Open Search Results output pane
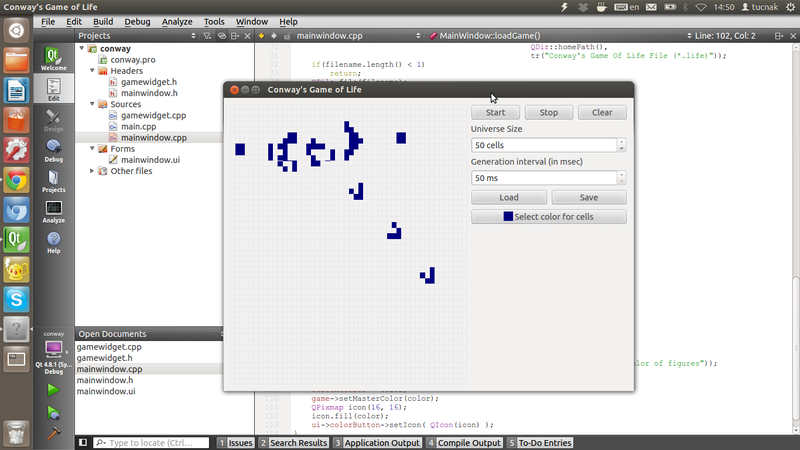 (293, 442)
